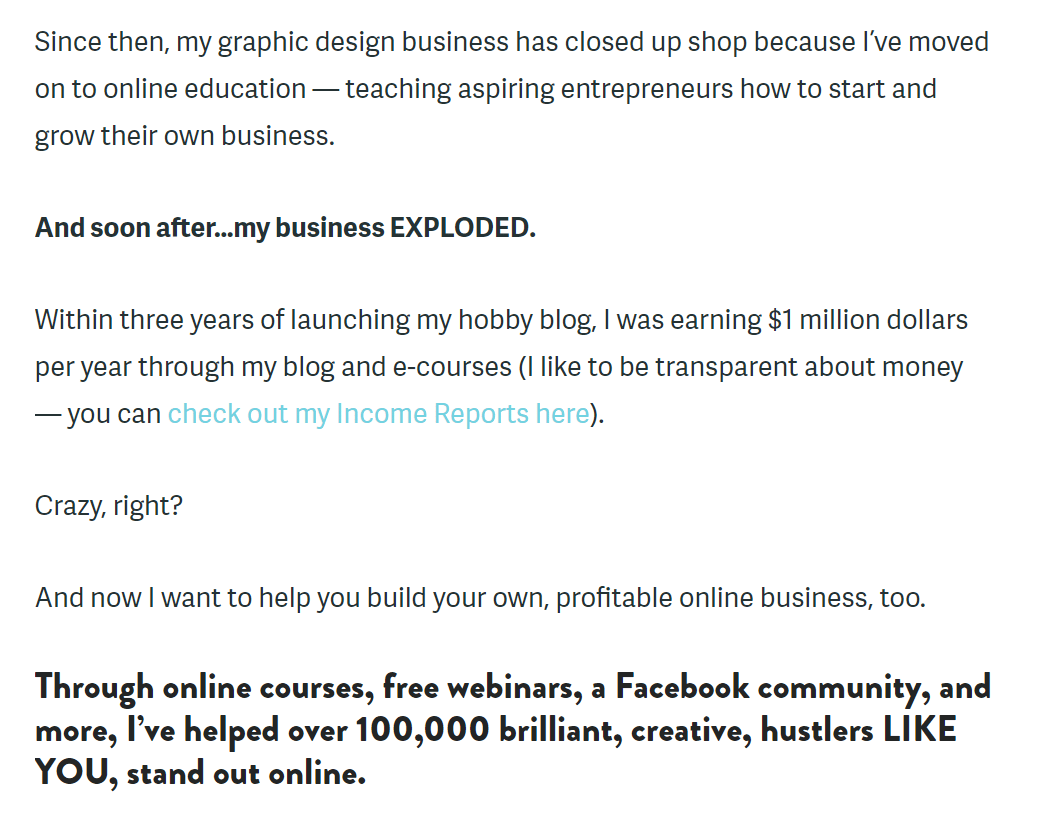Click 'grow their own business.' line

[185, 136]
